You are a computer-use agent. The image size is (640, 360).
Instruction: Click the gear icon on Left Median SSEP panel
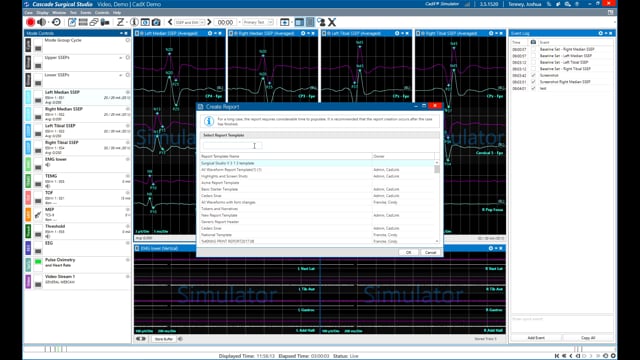point(210,33)
